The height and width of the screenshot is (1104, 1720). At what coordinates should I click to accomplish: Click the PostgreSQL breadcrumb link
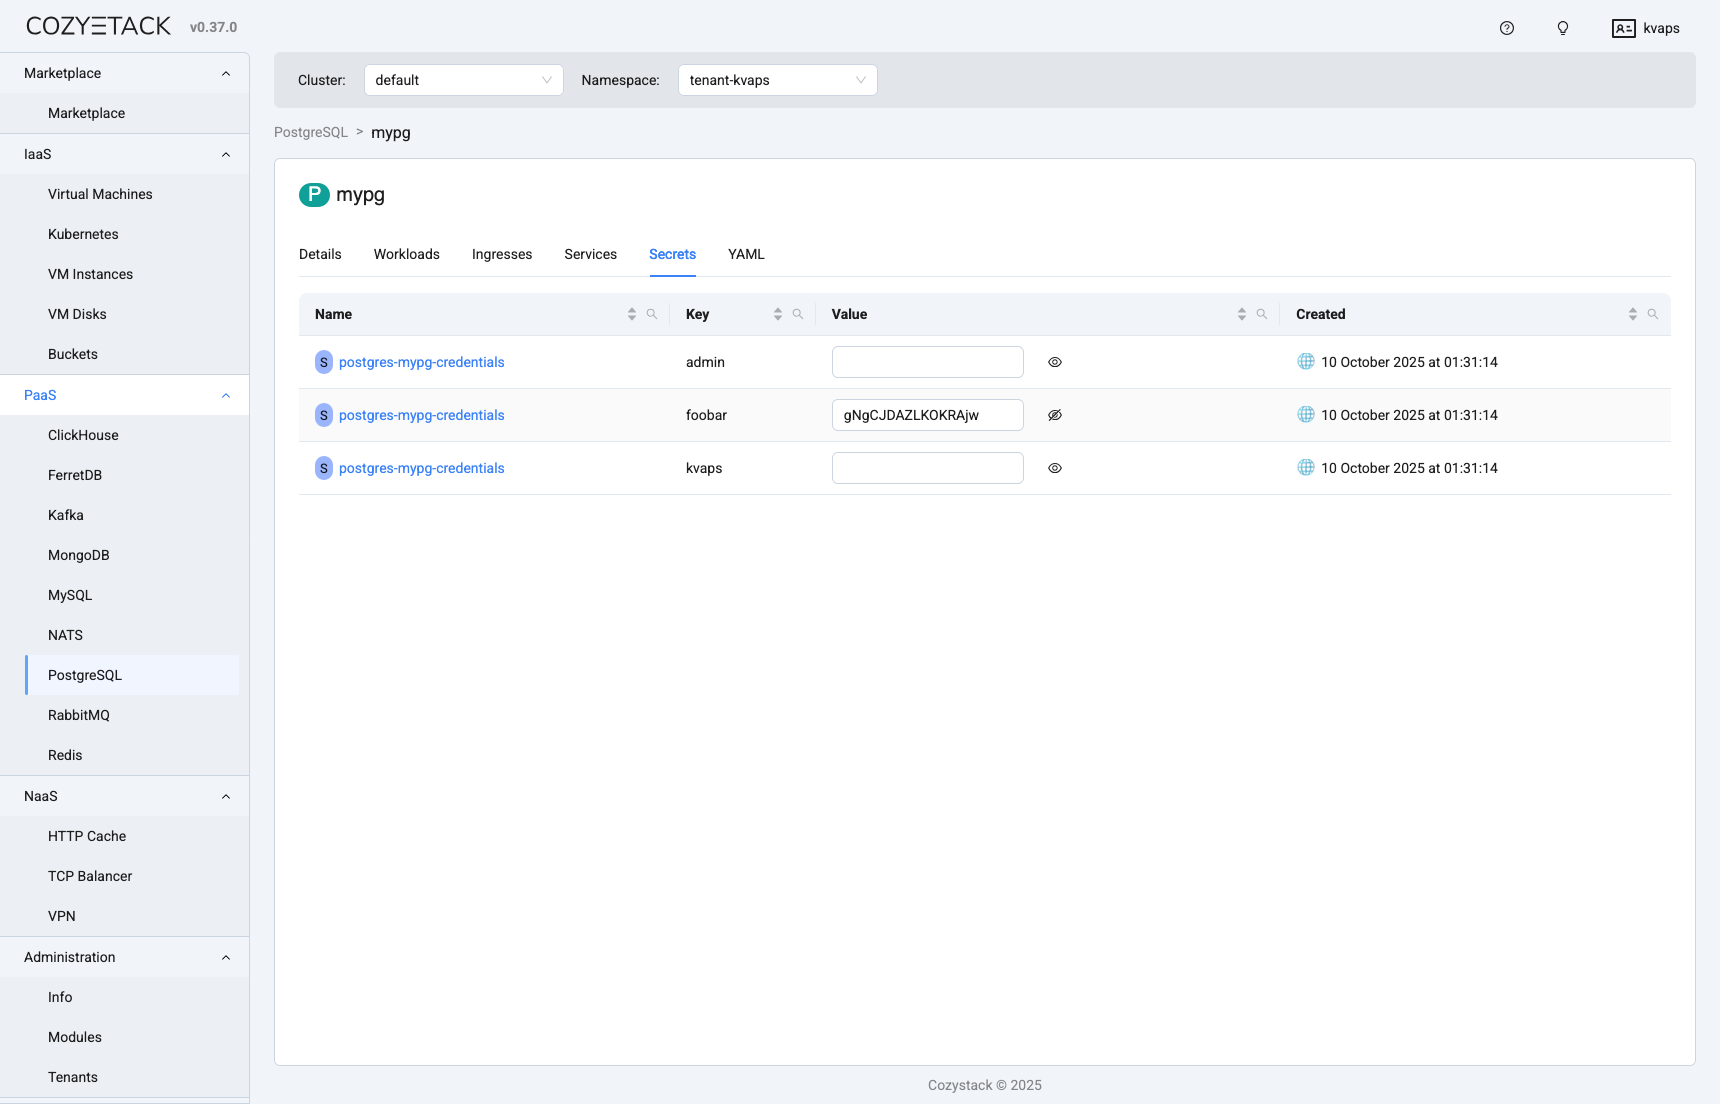[310, 132]
